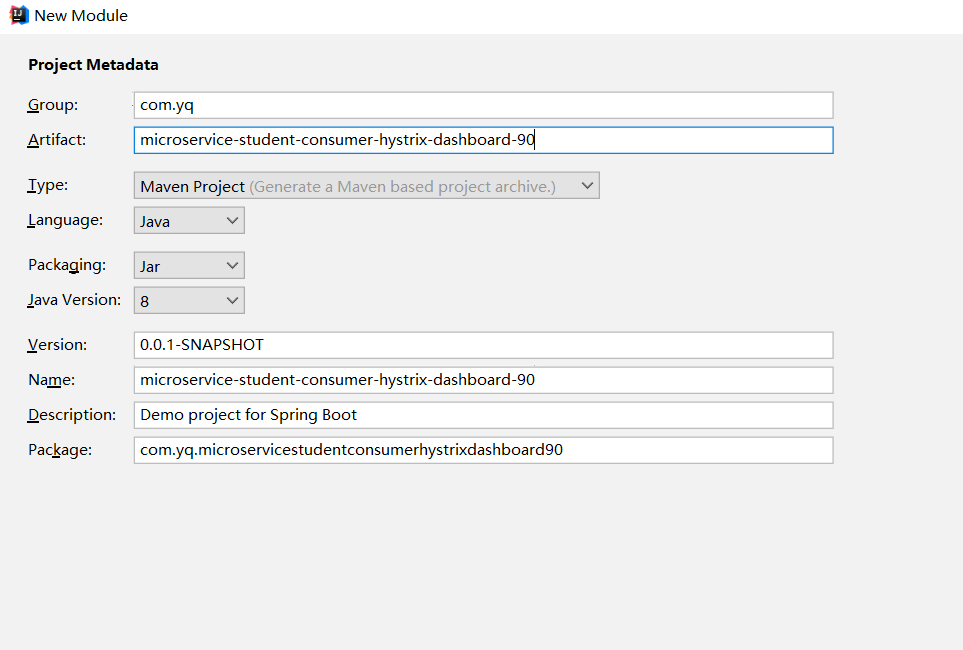Click the Java Version label

click(74, 300)
